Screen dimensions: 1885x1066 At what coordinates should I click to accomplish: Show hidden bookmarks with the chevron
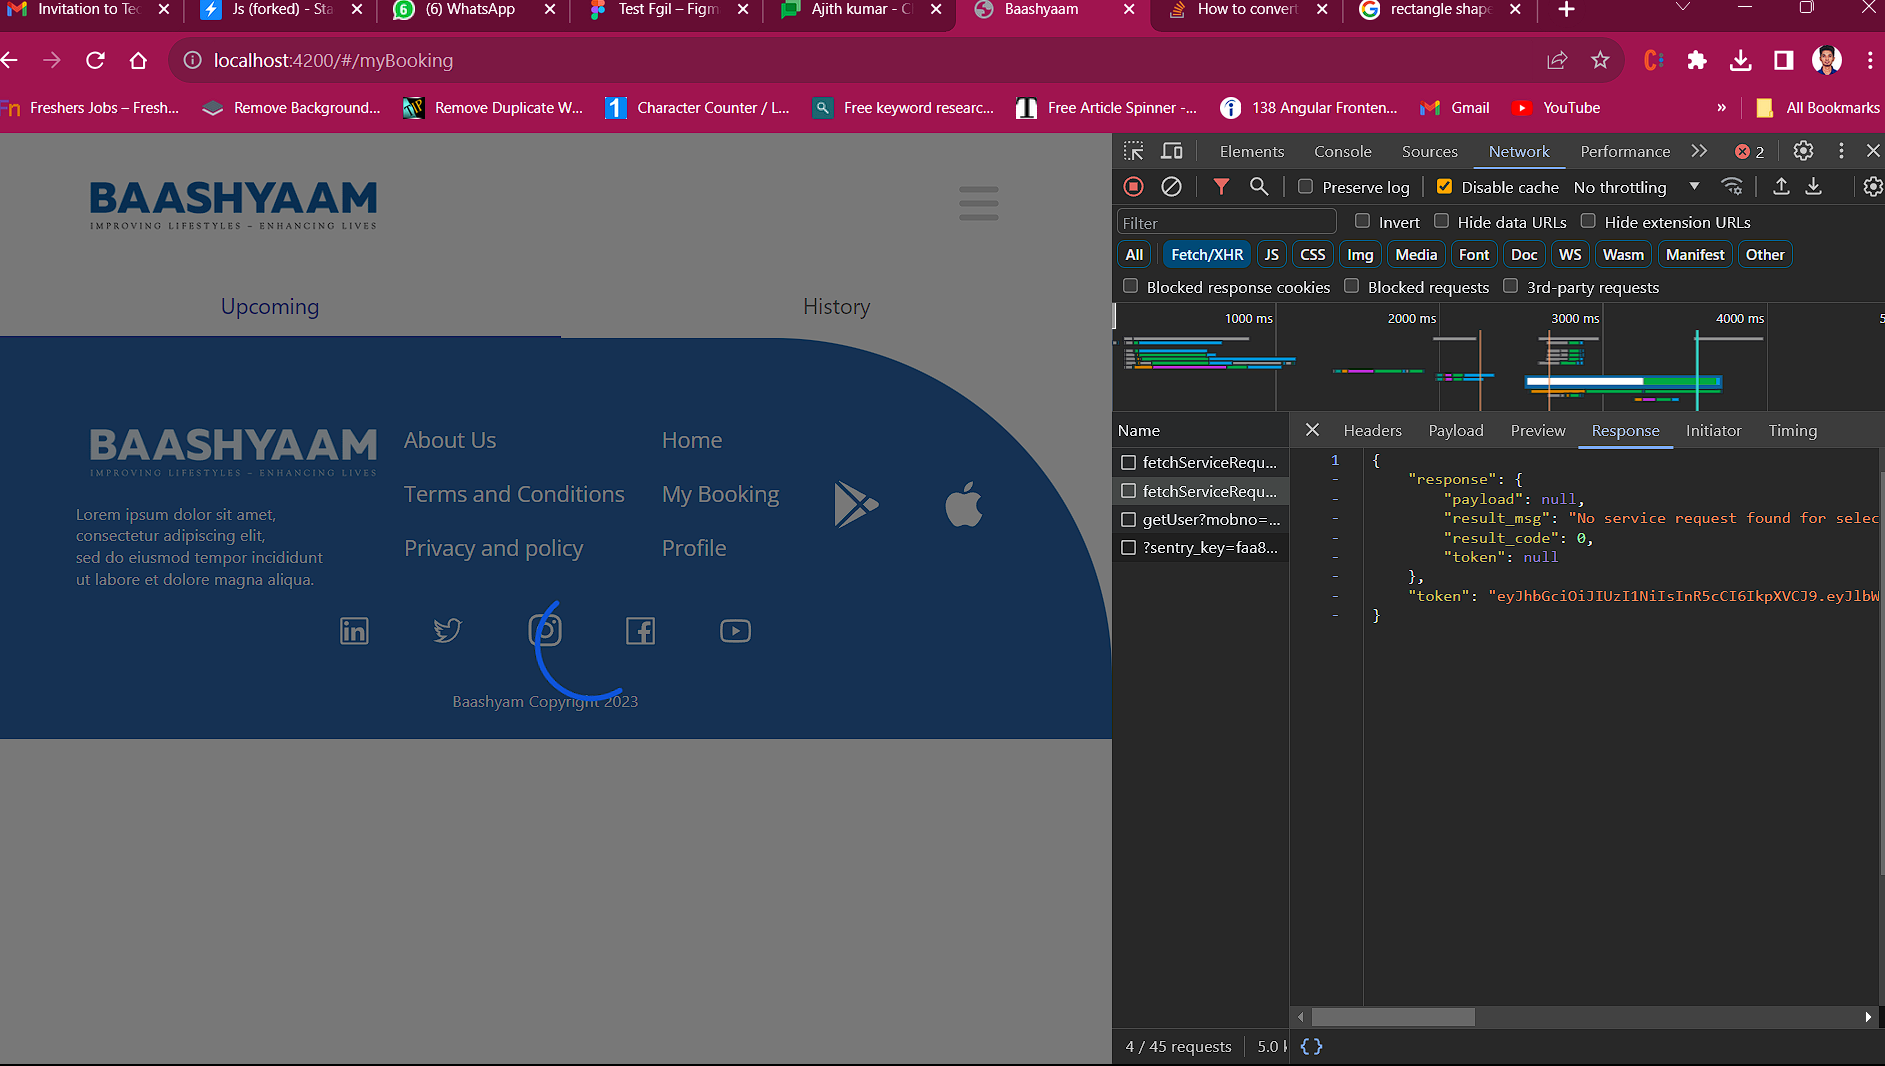point(1721,108)
